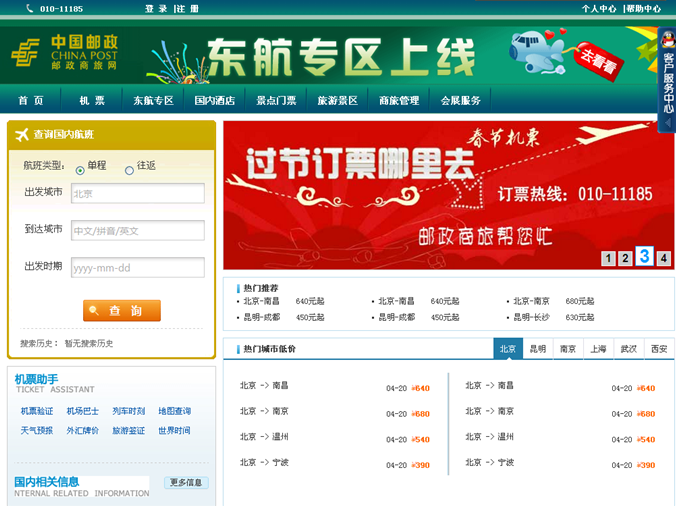The height and width of the screenshot is (506, 676).
Task: Select the 往返 radio button
Action: click(129, 171)
